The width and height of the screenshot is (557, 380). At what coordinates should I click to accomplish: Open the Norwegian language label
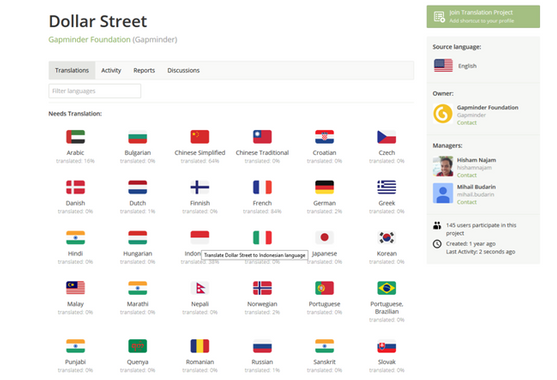coord(262,304)
